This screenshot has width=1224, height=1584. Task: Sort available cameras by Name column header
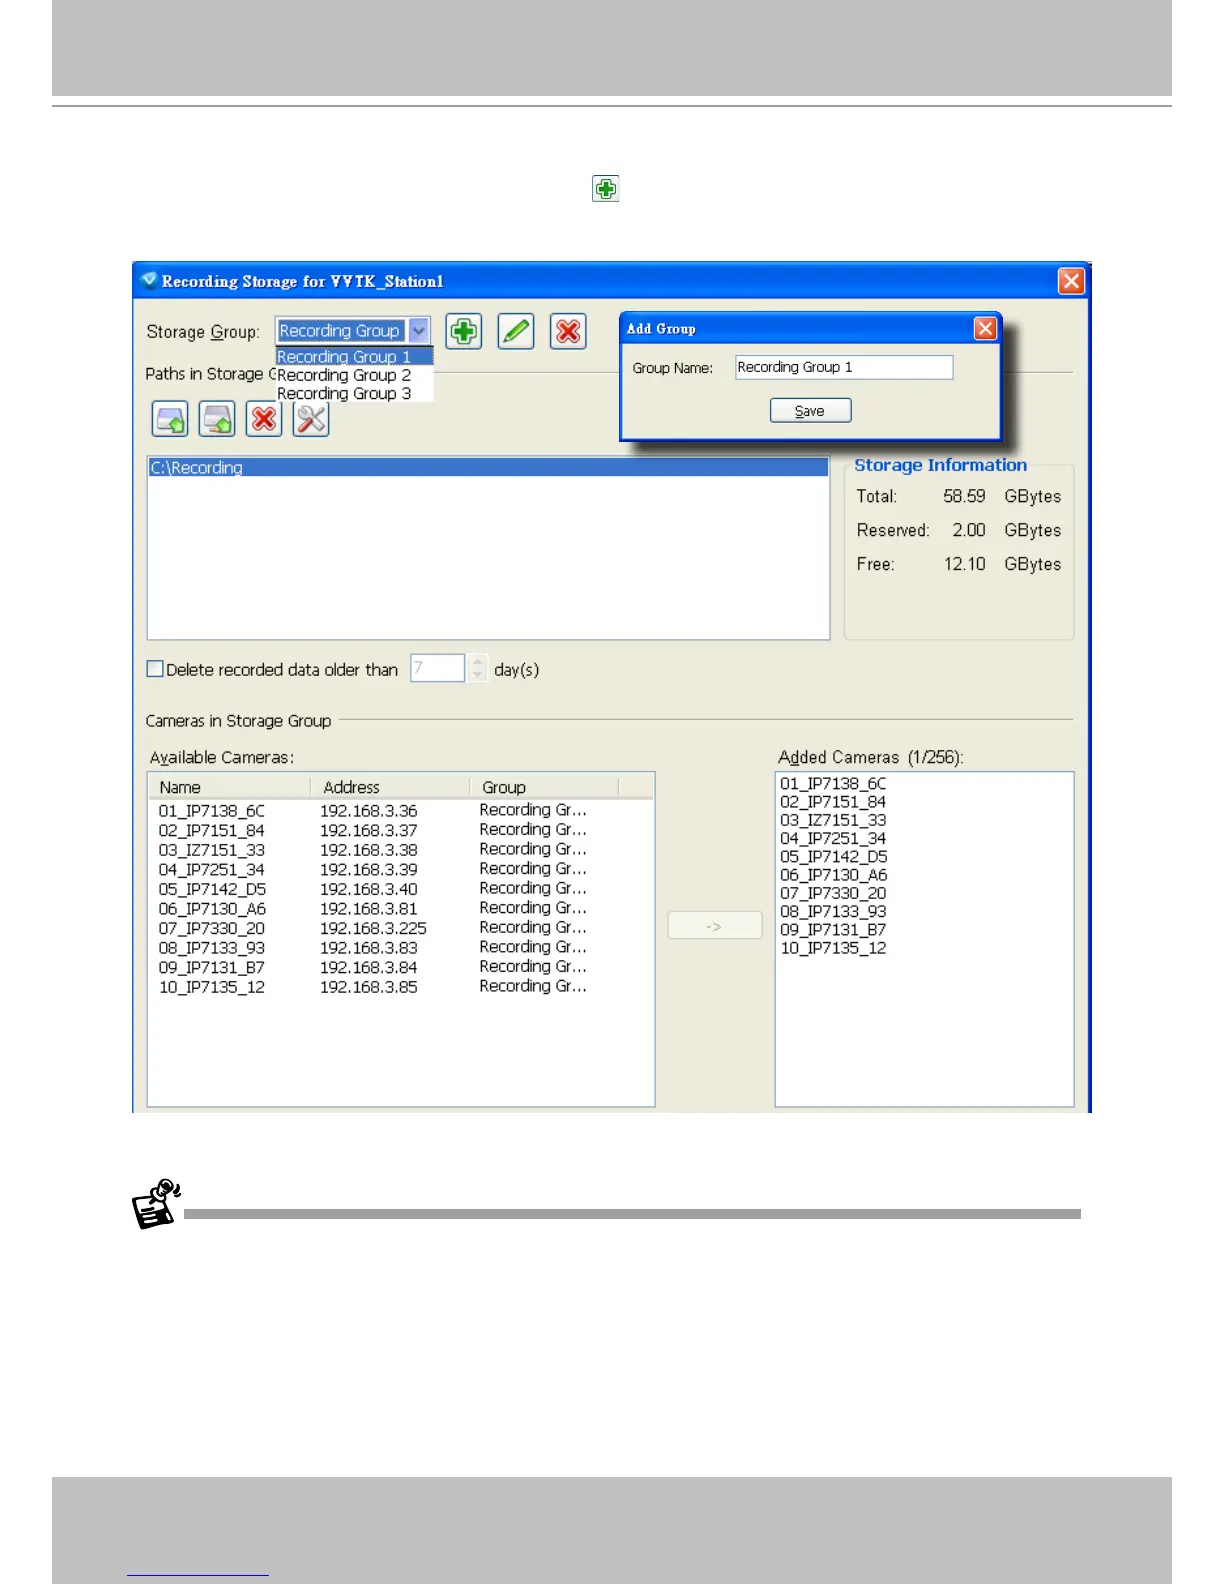[229, 787]
